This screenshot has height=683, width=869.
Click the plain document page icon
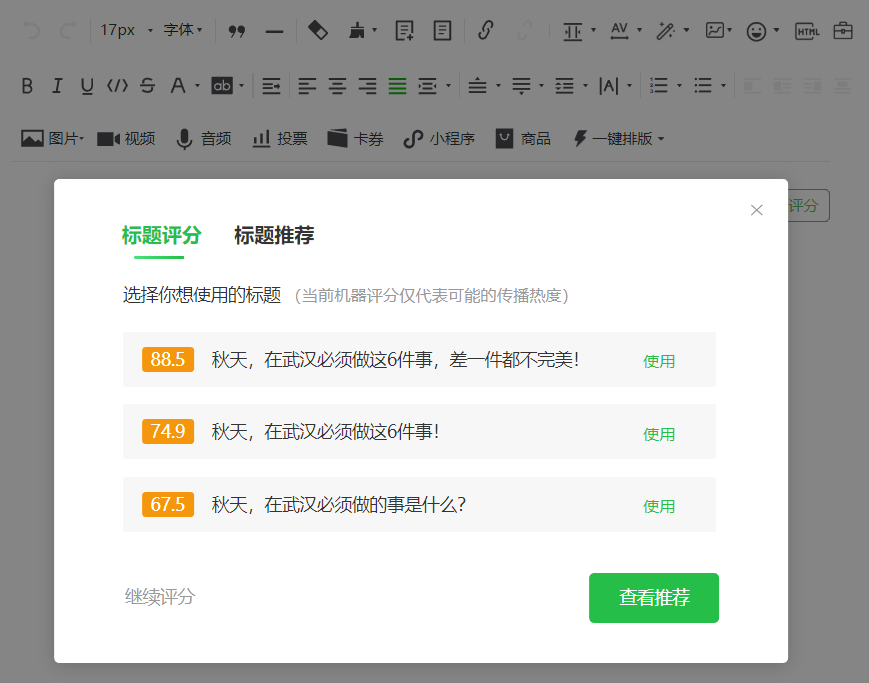click(x=442, y=30)
